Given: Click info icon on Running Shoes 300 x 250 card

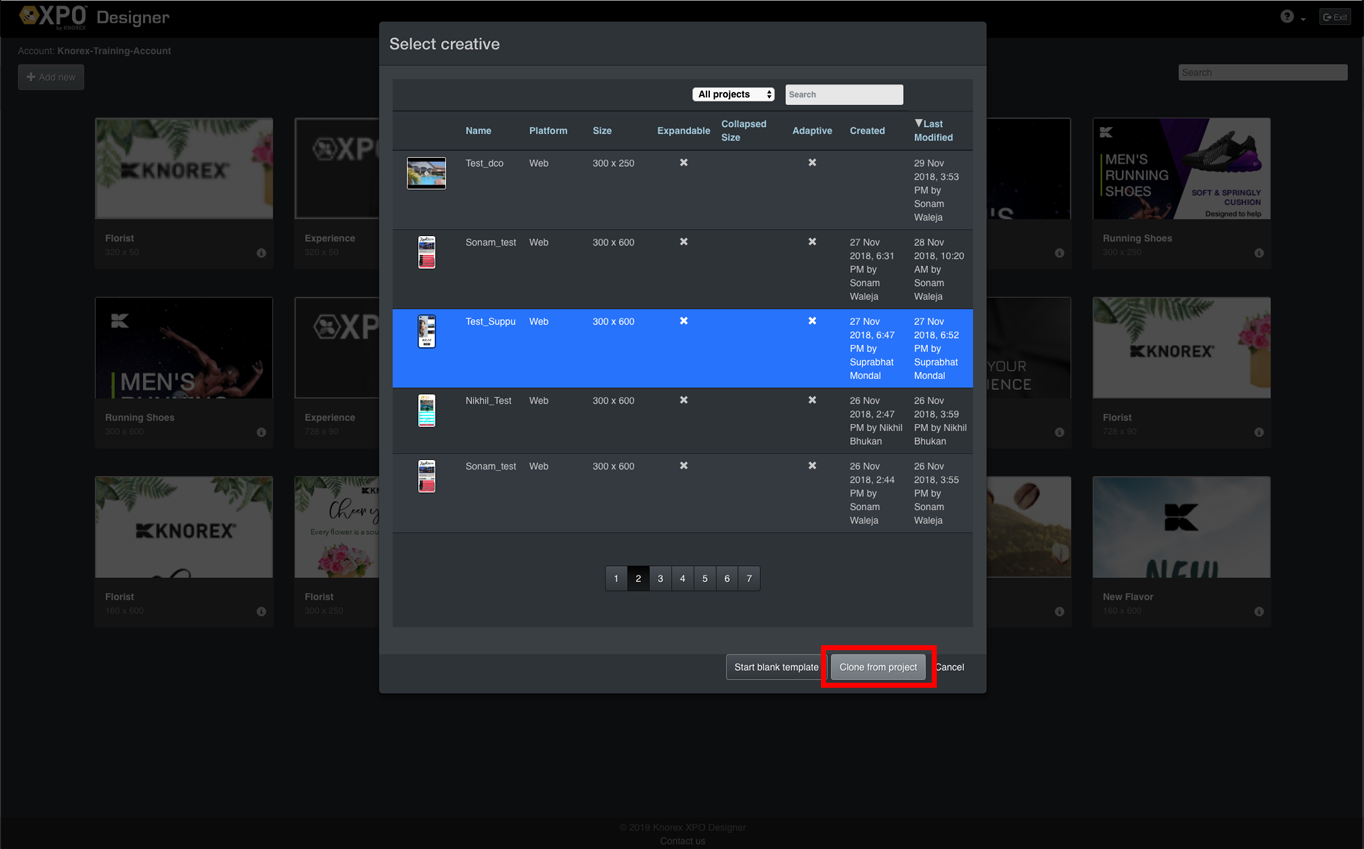Looking at the screenshot, I should tap(1259, 253).
